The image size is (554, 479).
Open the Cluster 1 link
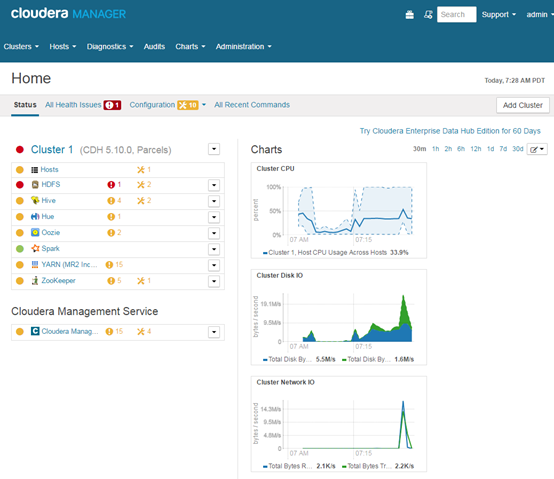click(52, 149)
